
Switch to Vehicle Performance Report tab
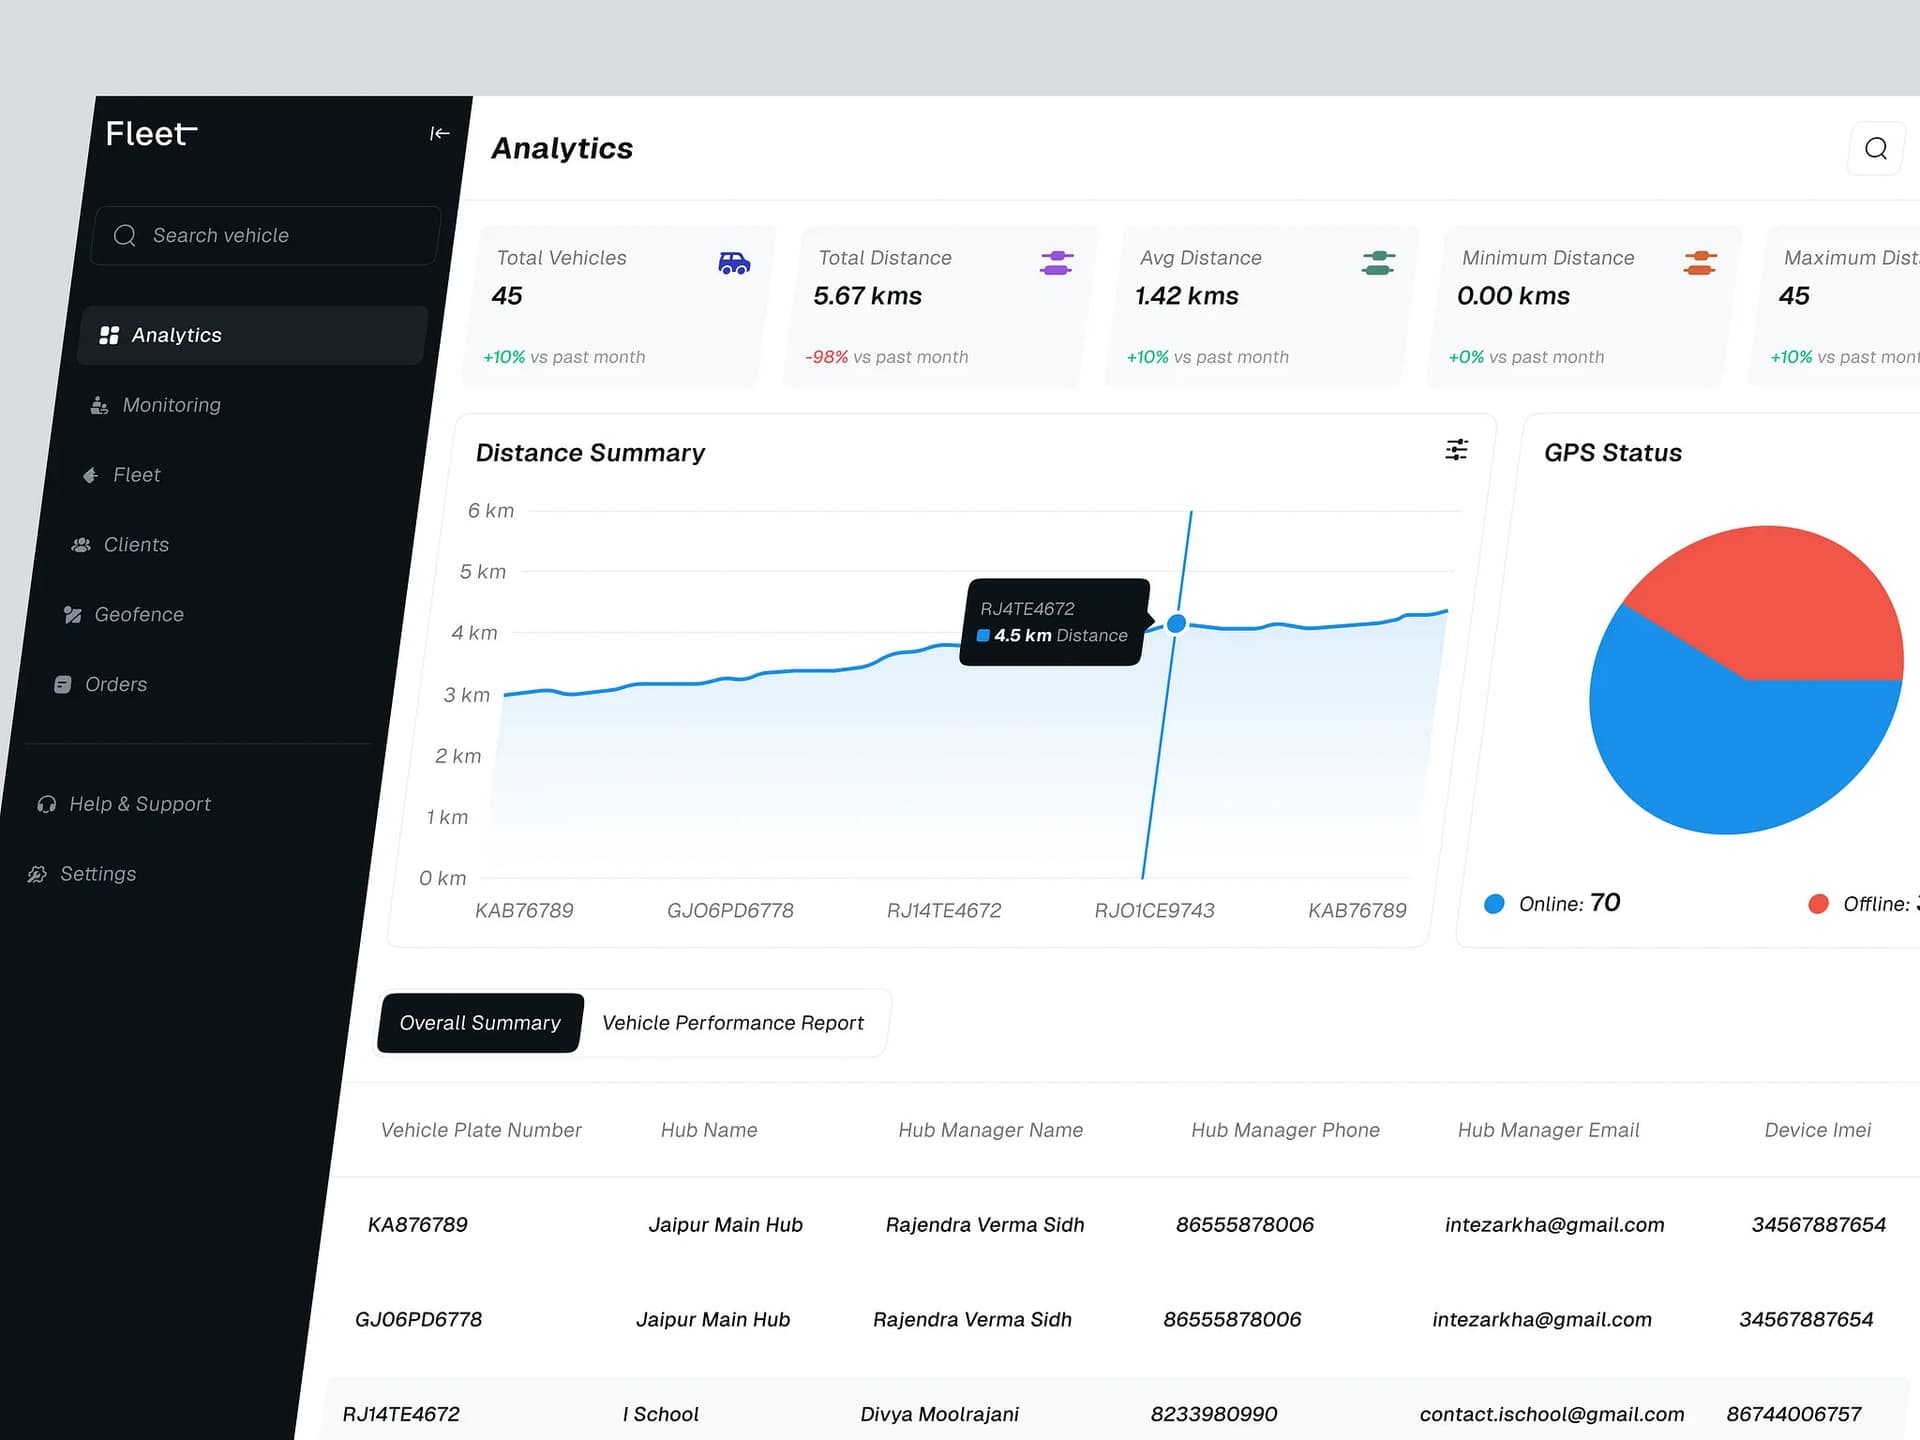pyautogui.click(x=733, y=1023)
